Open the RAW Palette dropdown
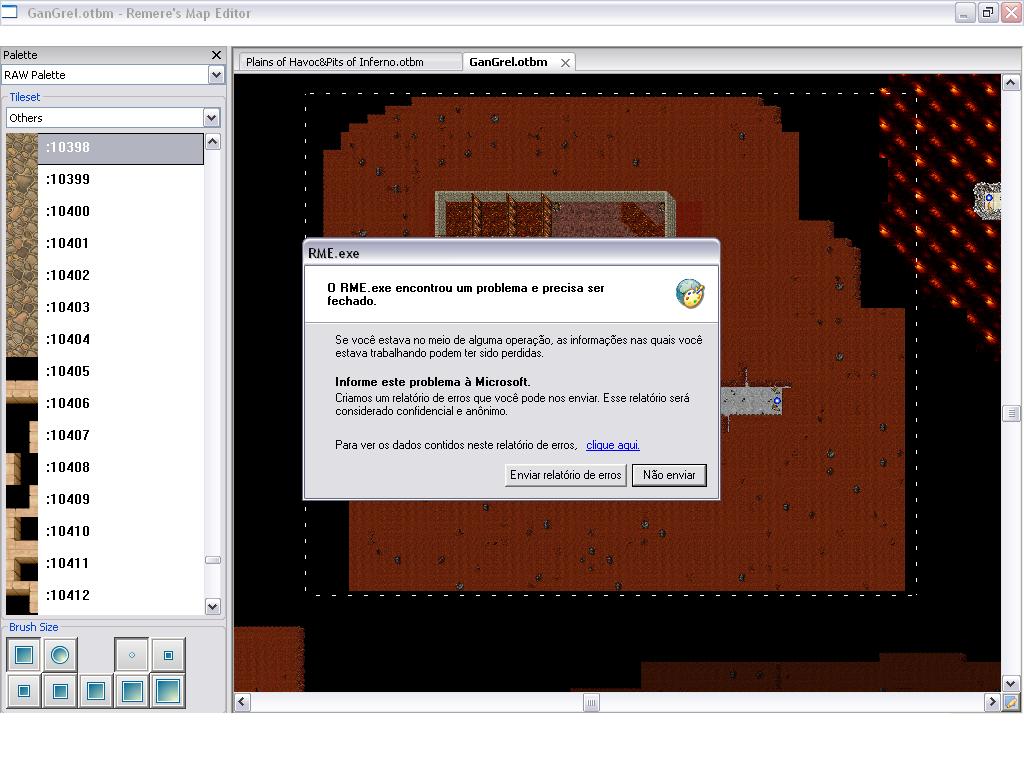The width and height of the screenshot is (1024, 768). (x=216, y=75)
